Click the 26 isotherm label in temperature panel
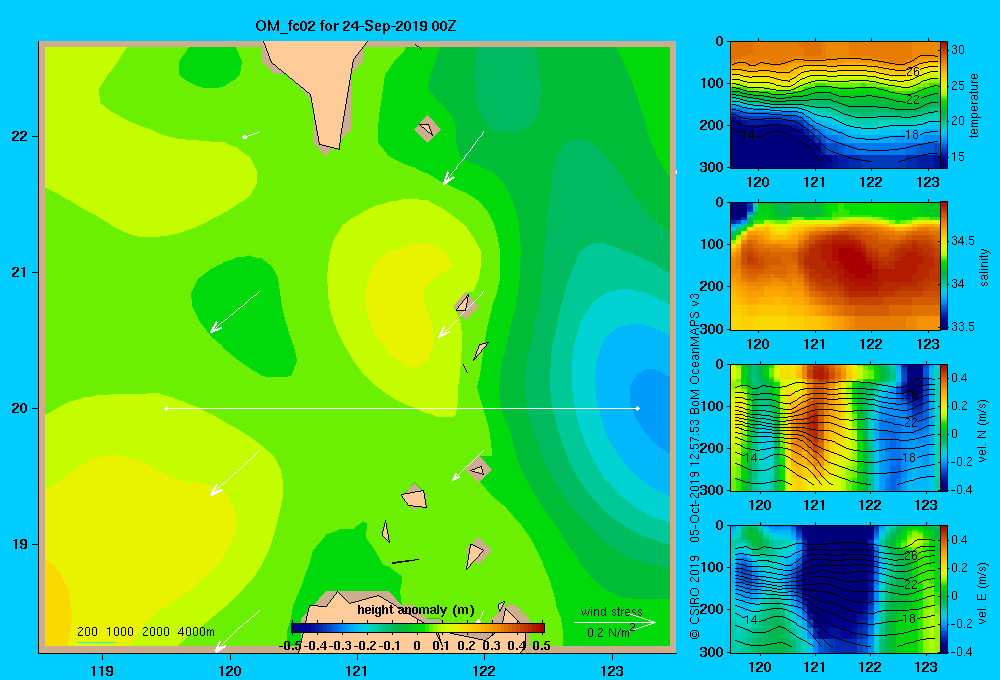The image size is (1000, 680). click(x=913, y=71)
